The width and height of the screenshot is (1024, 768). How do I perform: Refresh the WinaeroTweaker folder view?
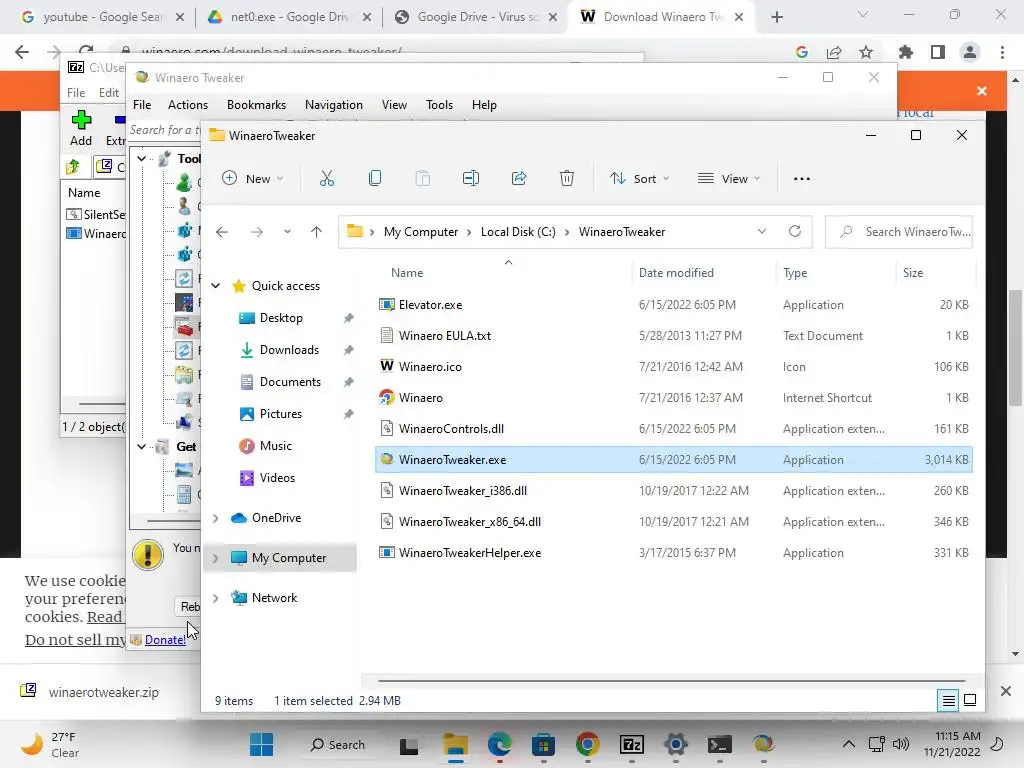pyautogui.click(x=795, y=231)
